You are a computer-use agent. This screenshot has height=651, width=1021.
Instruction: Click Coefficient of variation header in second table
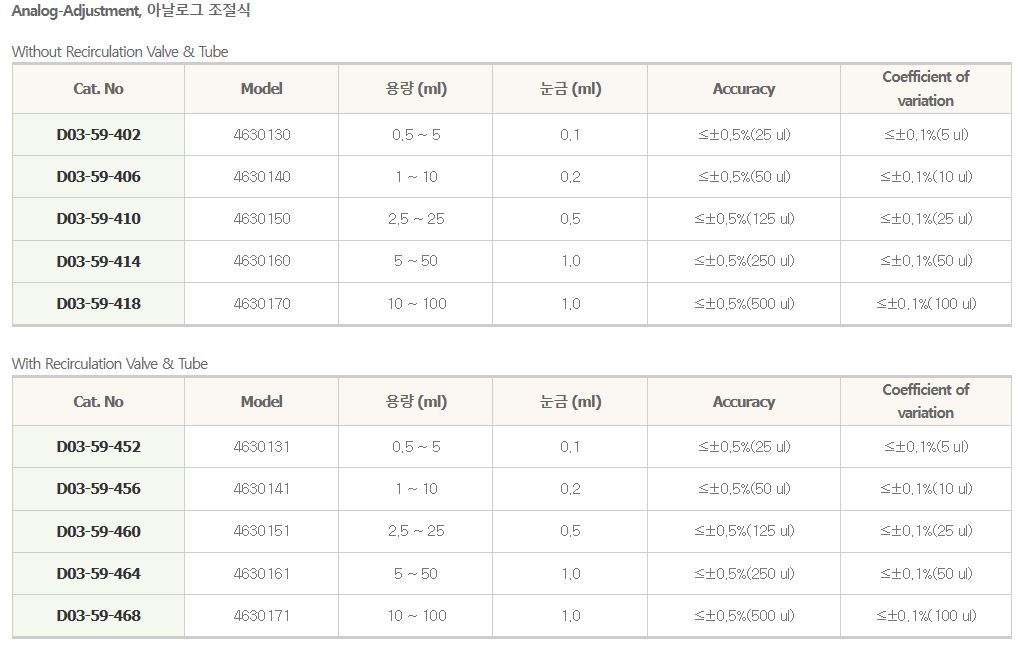point(925,401)
